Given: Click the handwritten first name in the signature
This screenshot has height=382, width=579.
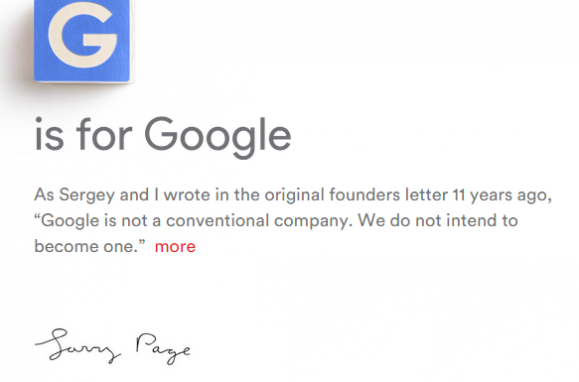Looking at the screenshot, I should (x=78, y=345).
